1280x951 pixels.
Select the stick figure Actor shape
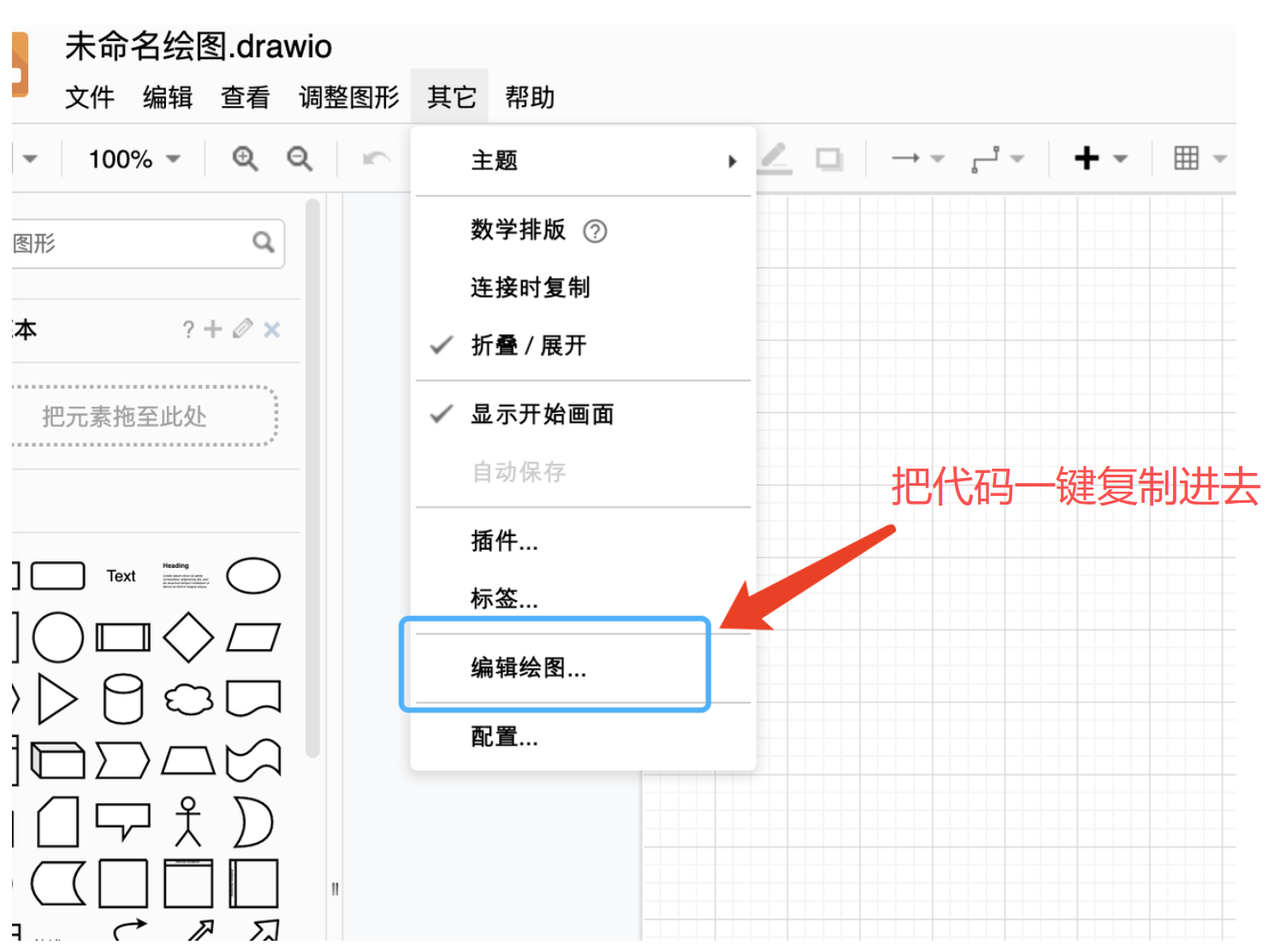coord(186,822)
